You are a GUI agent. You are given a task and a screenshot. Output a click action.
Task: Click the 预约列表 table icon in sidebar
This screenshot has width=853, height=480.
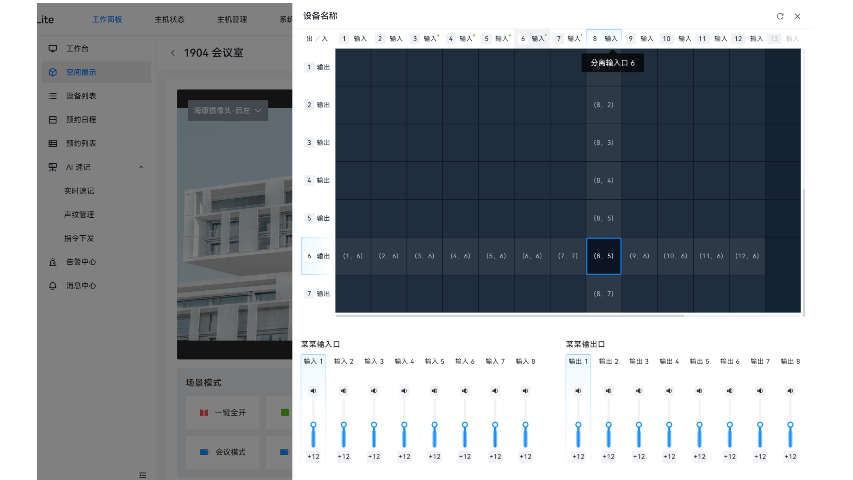click(53, 143)
